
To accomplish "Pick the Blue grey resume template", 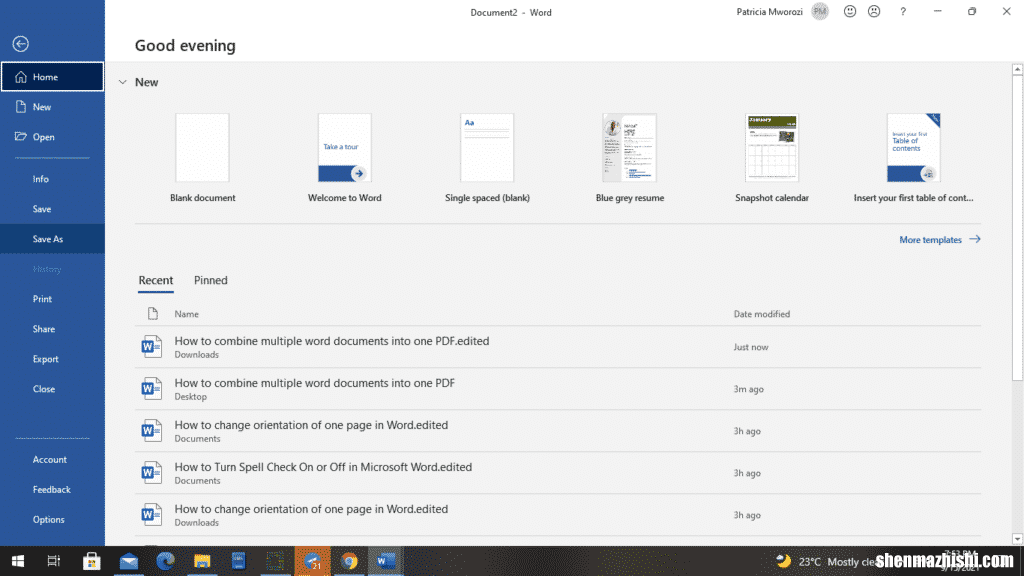I will coord(630,157).
